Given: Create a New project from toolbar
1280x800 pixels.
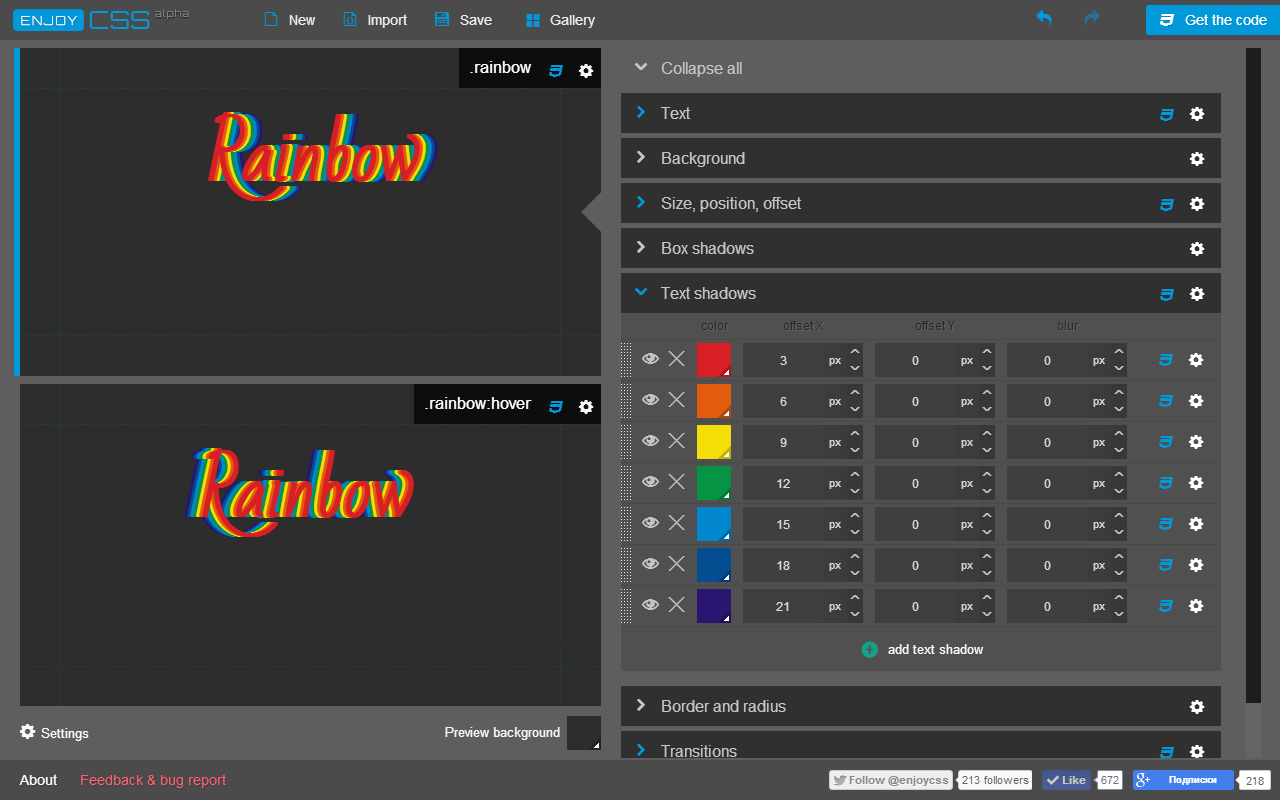Looking at the screenshot, I should pos(289,20).
